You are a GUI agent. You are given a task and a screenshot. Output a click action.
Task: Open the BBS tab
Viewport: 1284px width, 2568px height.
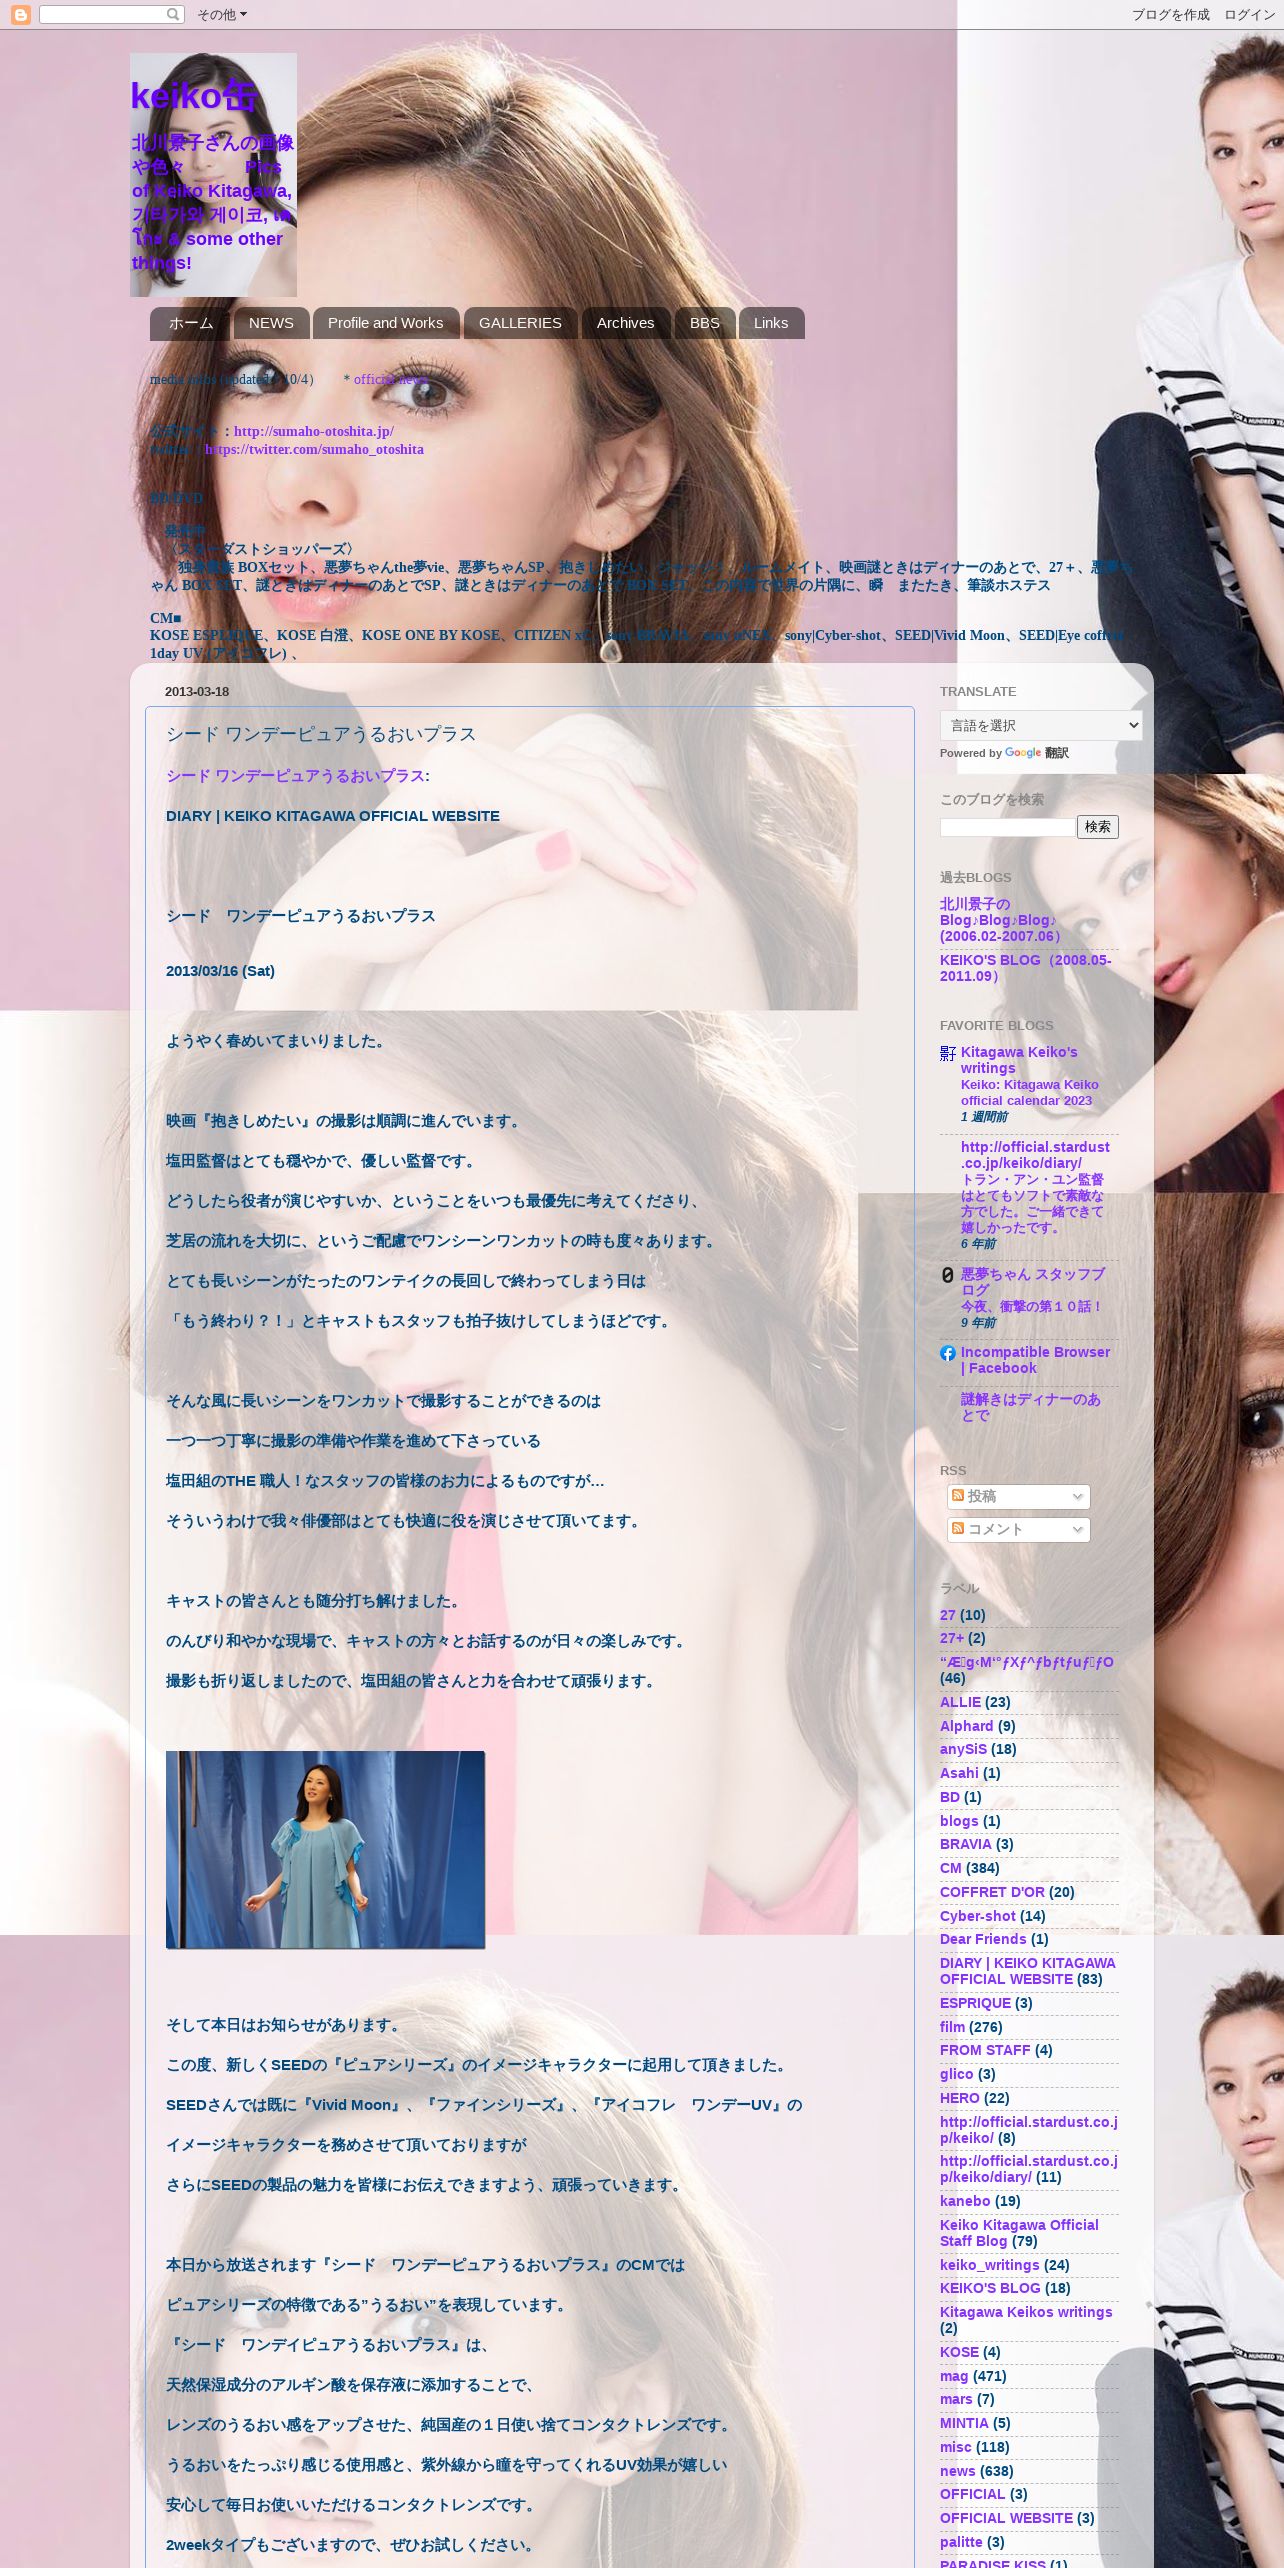click(x=705, y=323)
